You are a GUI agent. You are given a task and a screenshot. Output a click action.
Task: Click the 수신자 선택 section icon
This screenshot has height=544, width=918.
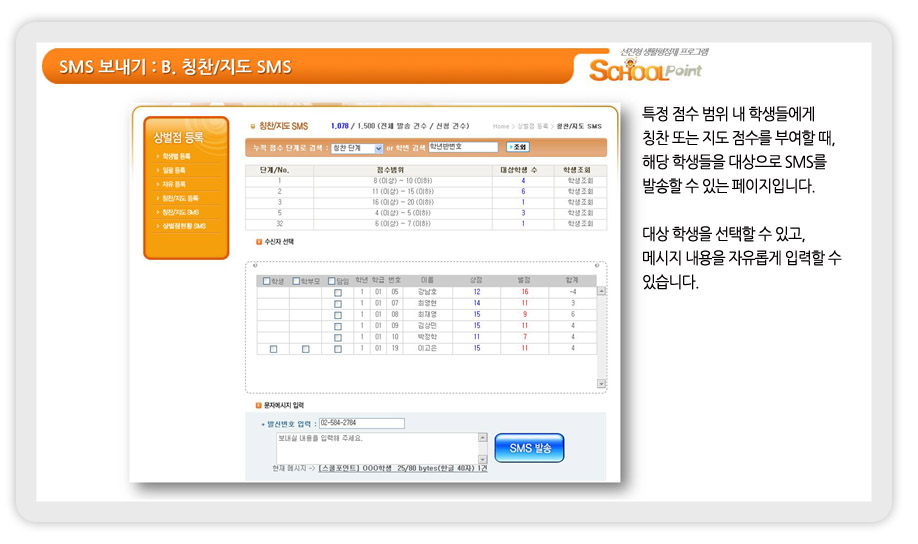(259, 241)
